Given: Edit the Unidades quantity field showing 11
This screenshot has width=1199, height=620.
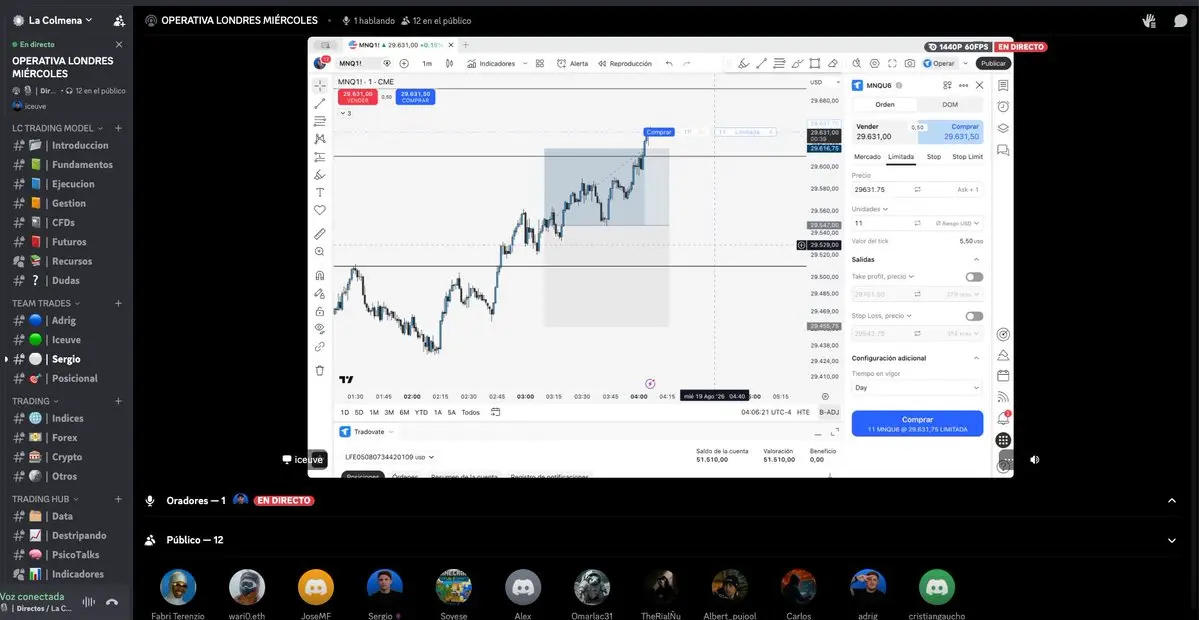Looking at the screenshot, I should [918, 223].
